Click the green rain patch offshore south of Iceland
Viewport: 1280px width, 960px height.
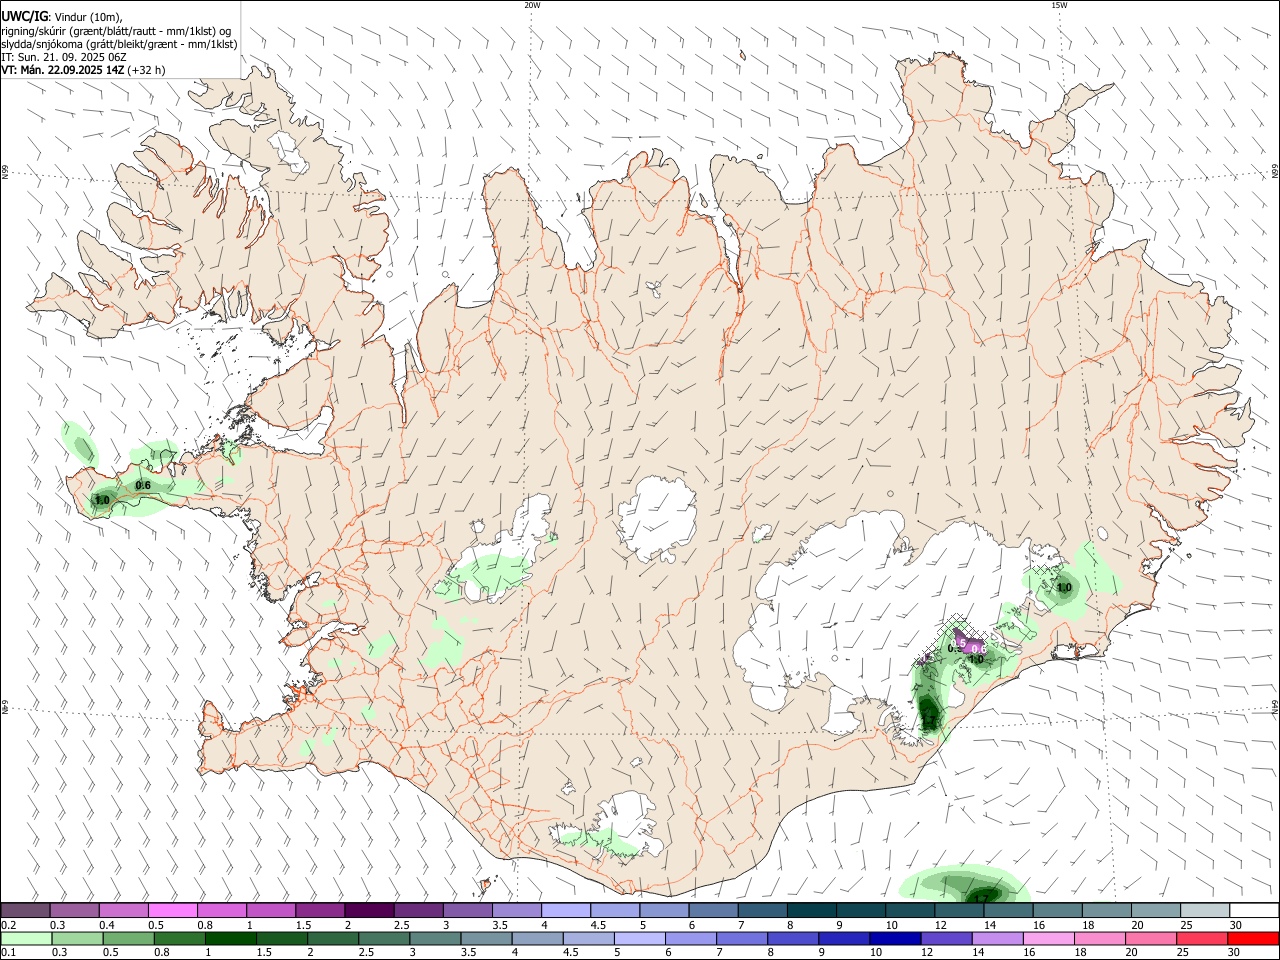coord(963,884)
